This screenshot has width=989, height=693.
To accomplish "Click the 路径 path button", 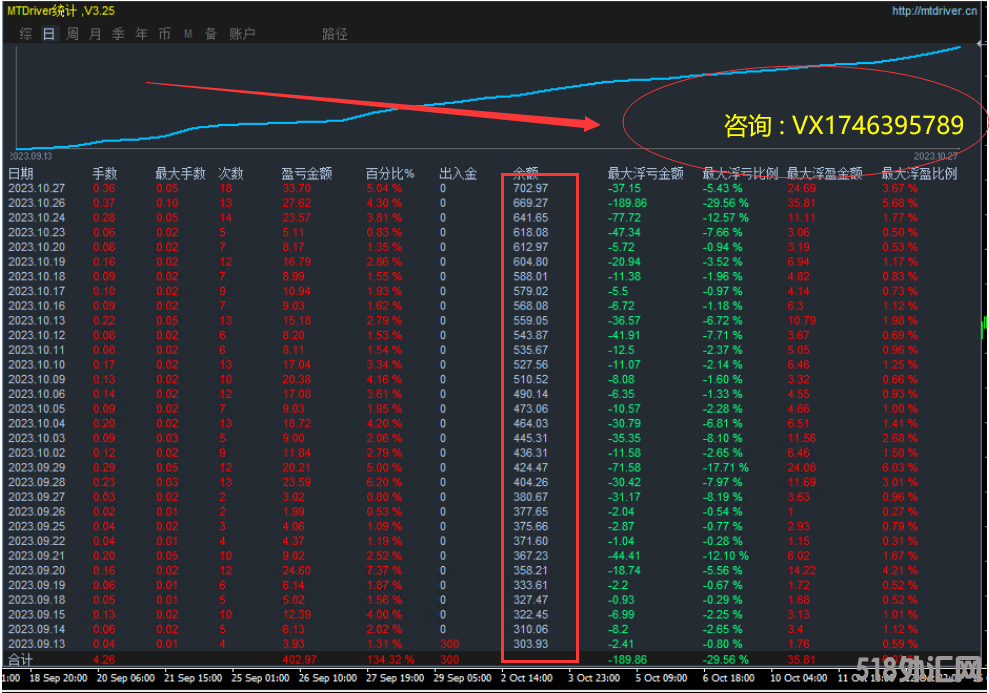I will [335, 34].
